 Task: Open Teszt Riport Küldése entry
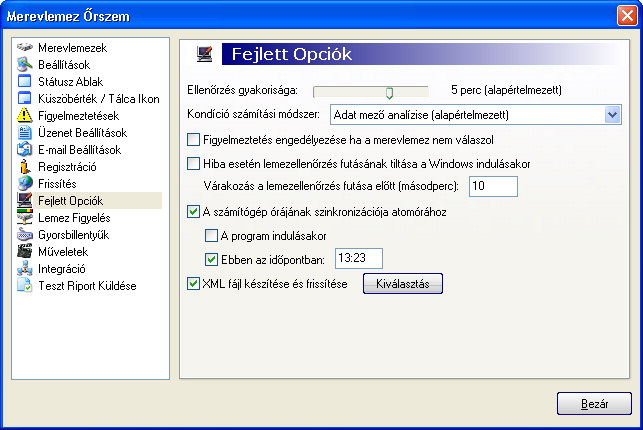click(87, 286)
